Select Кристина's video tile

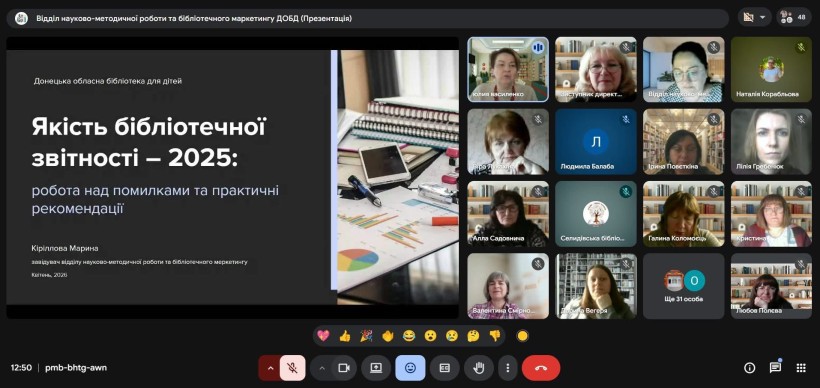pos(771,214)
